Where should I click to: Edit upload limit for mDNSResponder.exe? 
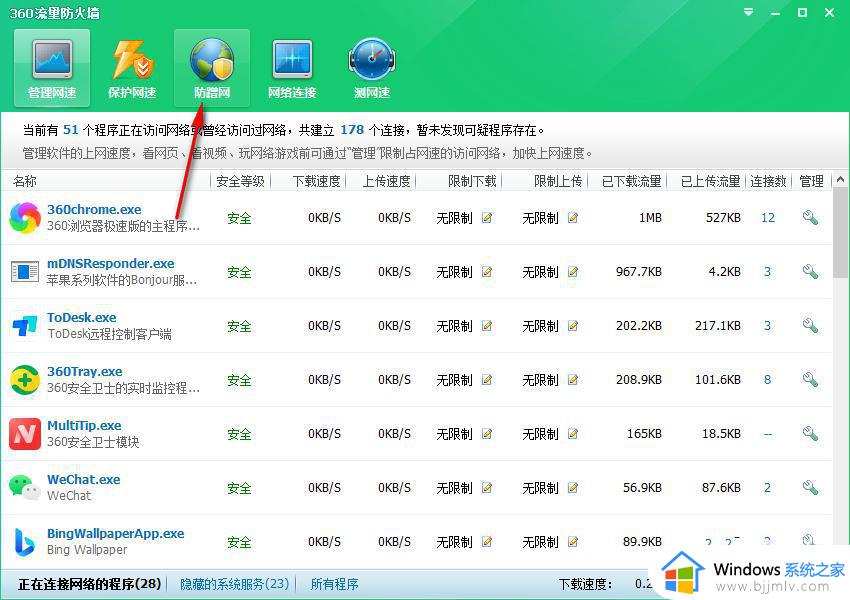click(x=572, y=272)
